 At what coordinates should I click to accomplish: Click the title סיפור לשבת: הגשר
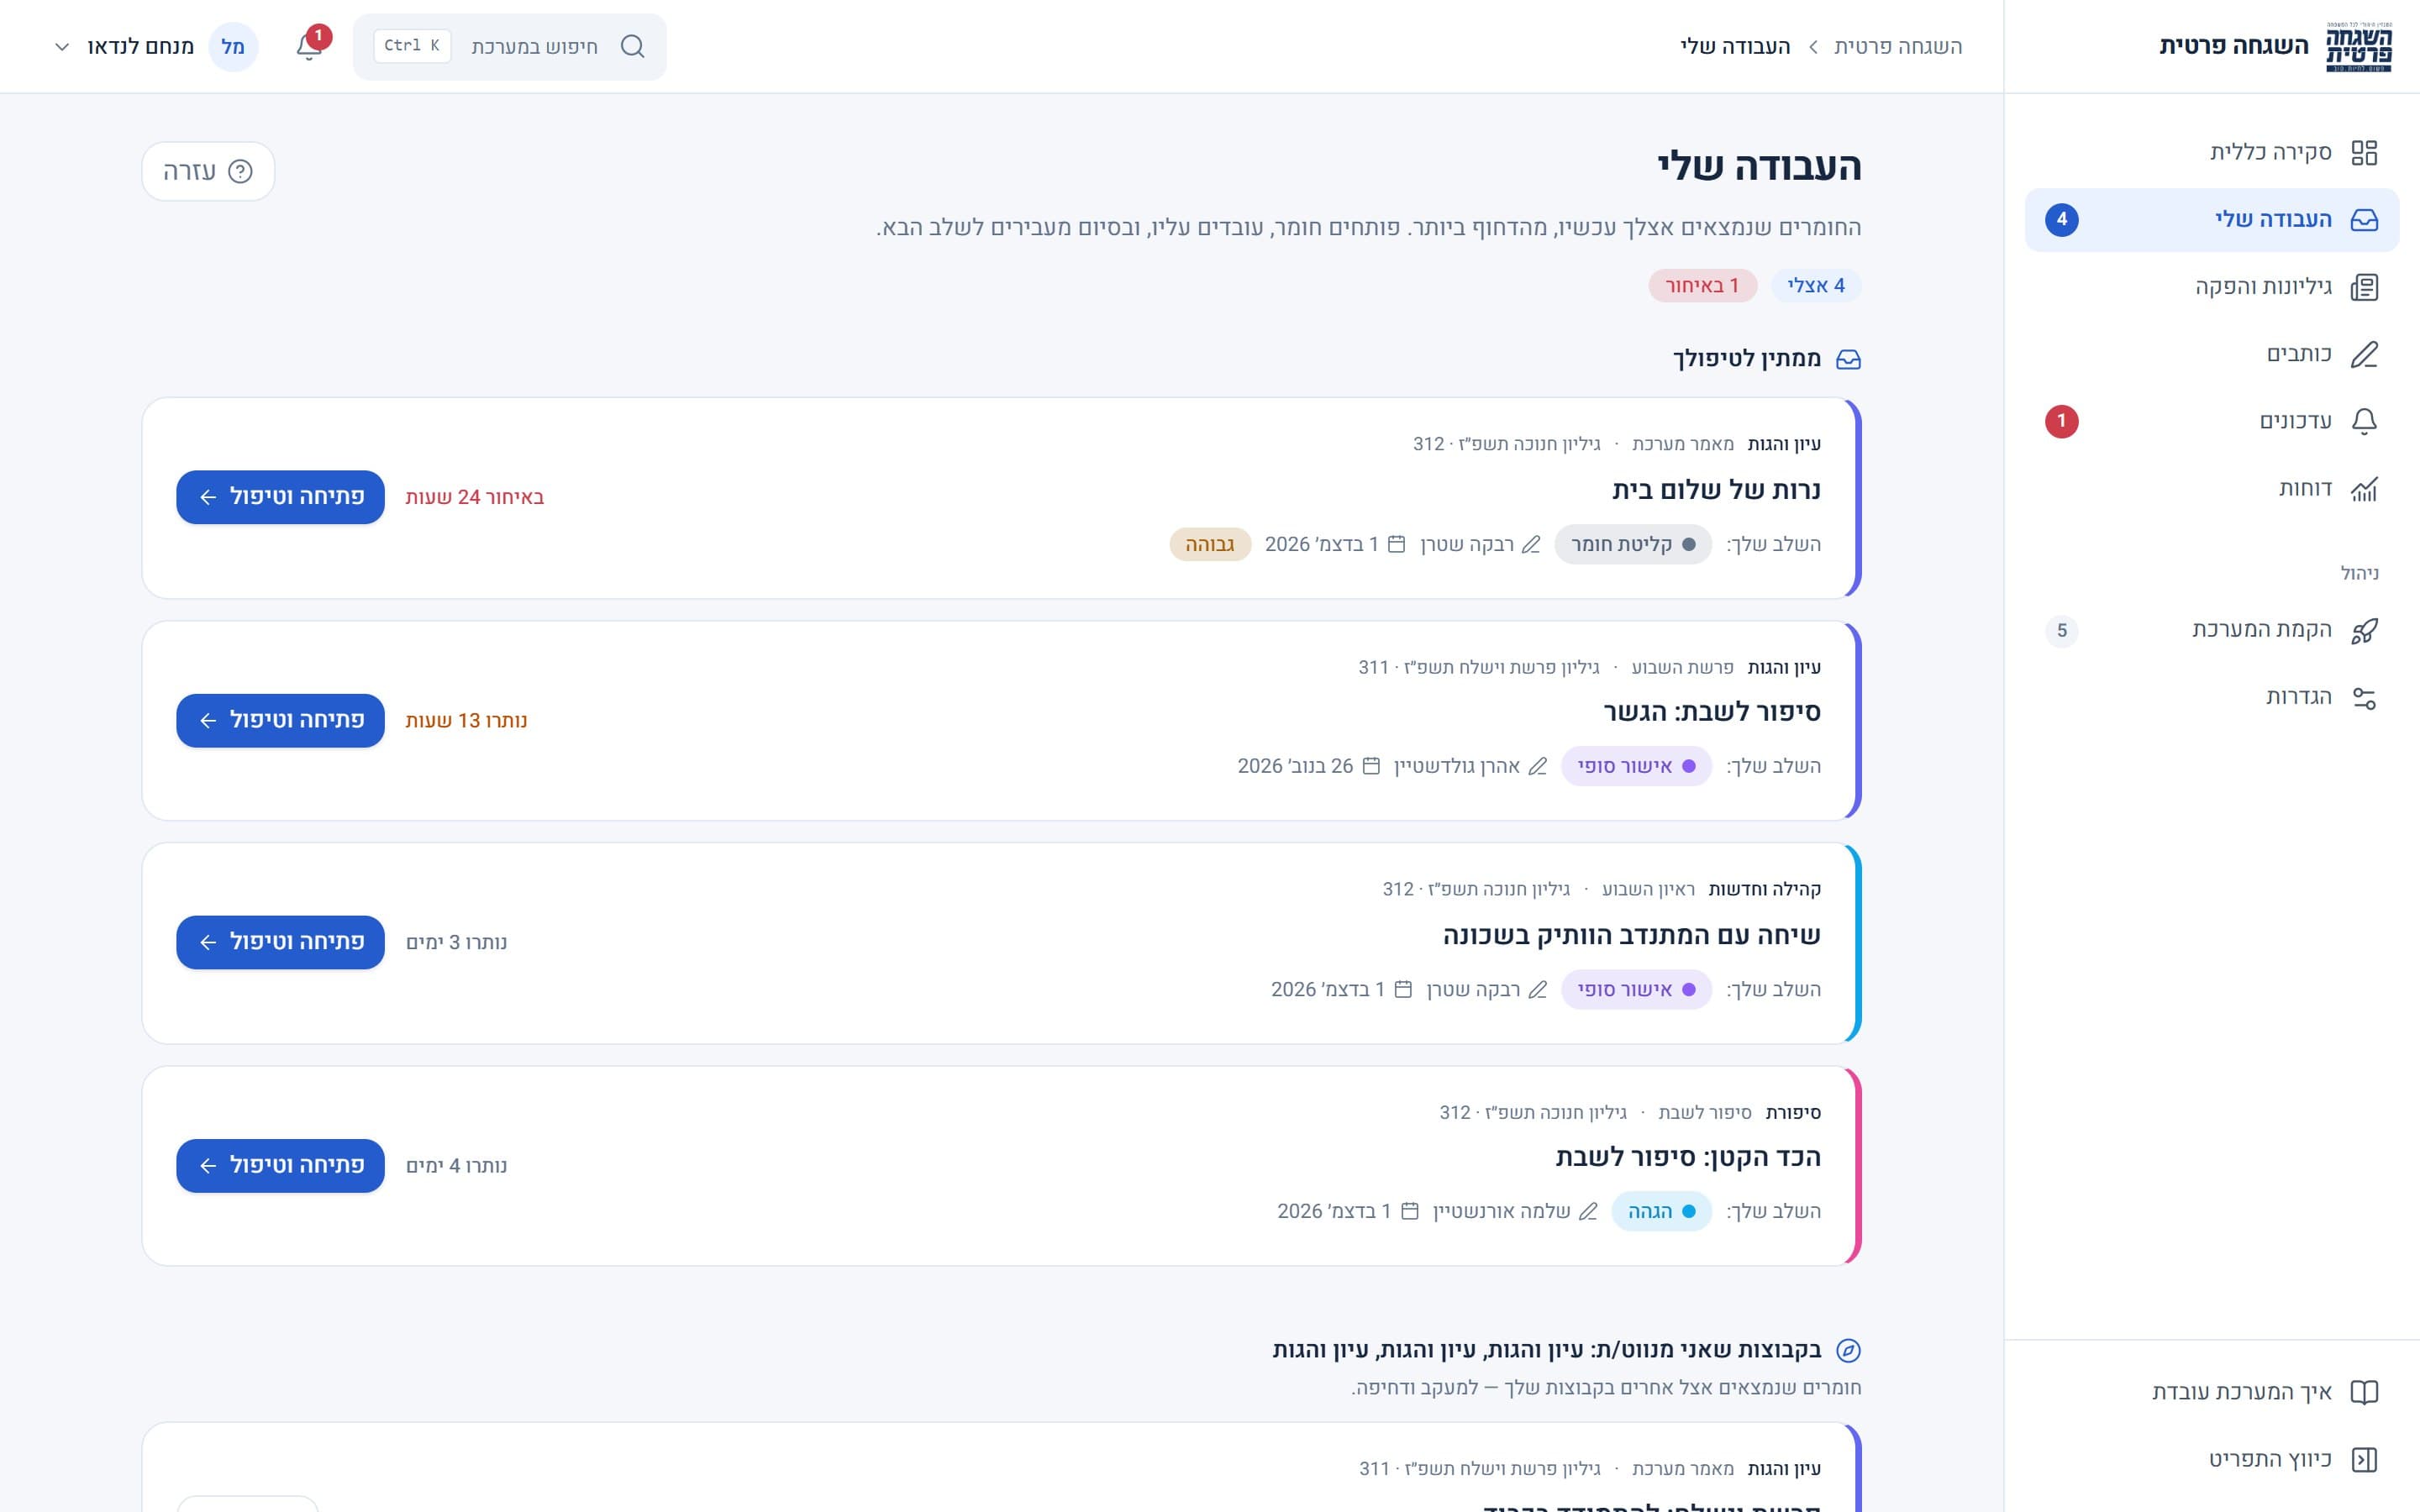click(1712, 712)
